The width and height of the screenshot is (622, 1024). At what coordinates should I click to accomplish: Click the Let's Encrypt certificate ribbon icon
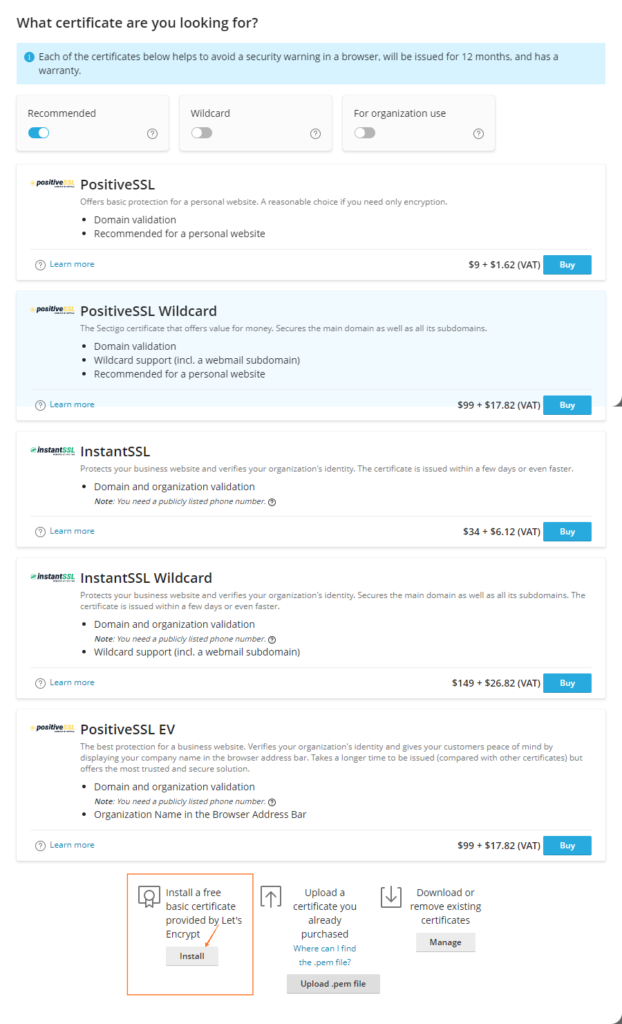click(x=149, y=897)
